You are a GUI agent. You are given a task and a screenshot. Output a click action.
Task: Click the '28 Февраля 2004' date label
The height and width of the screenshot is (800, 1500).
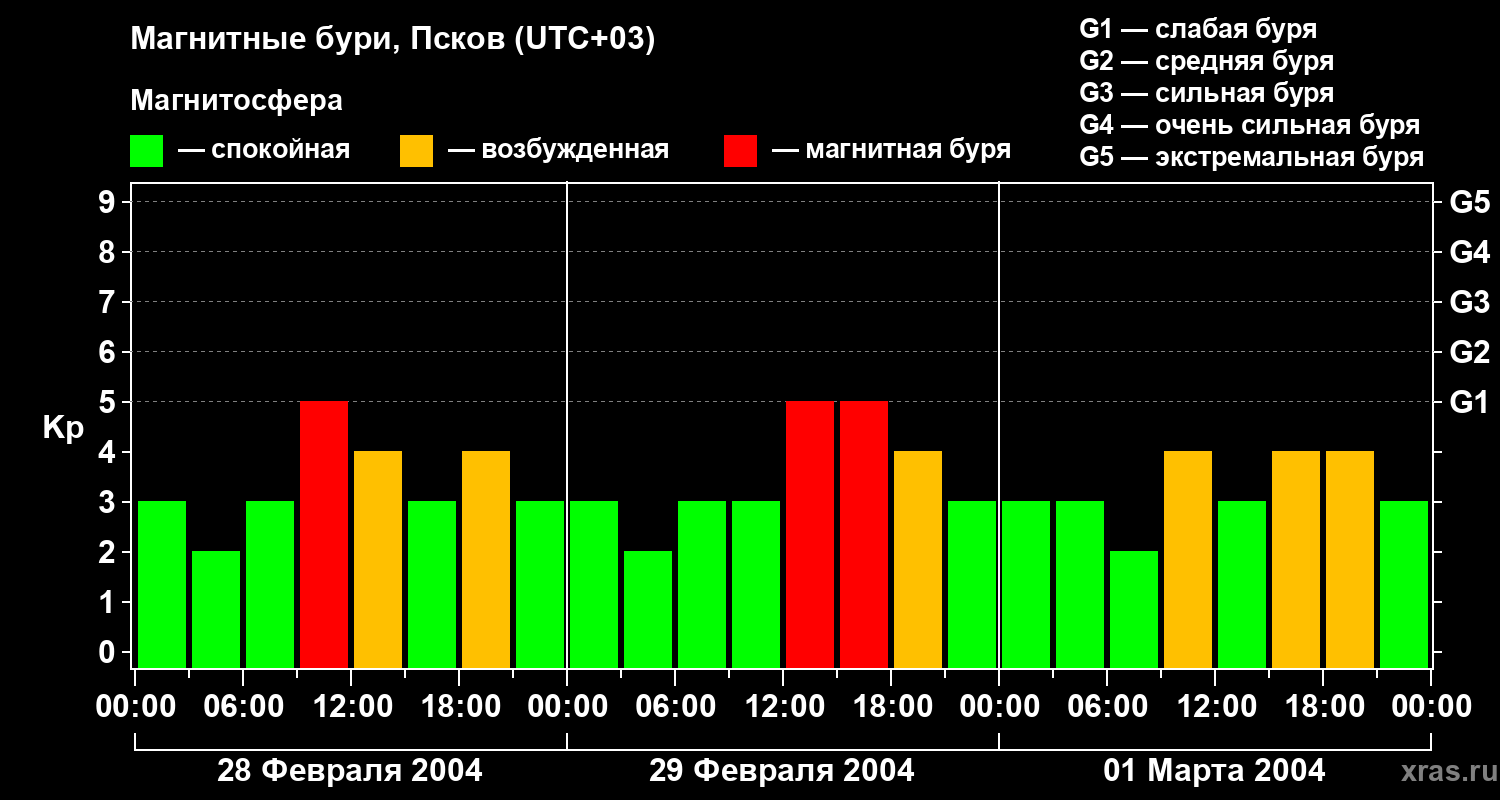(350, 771)
